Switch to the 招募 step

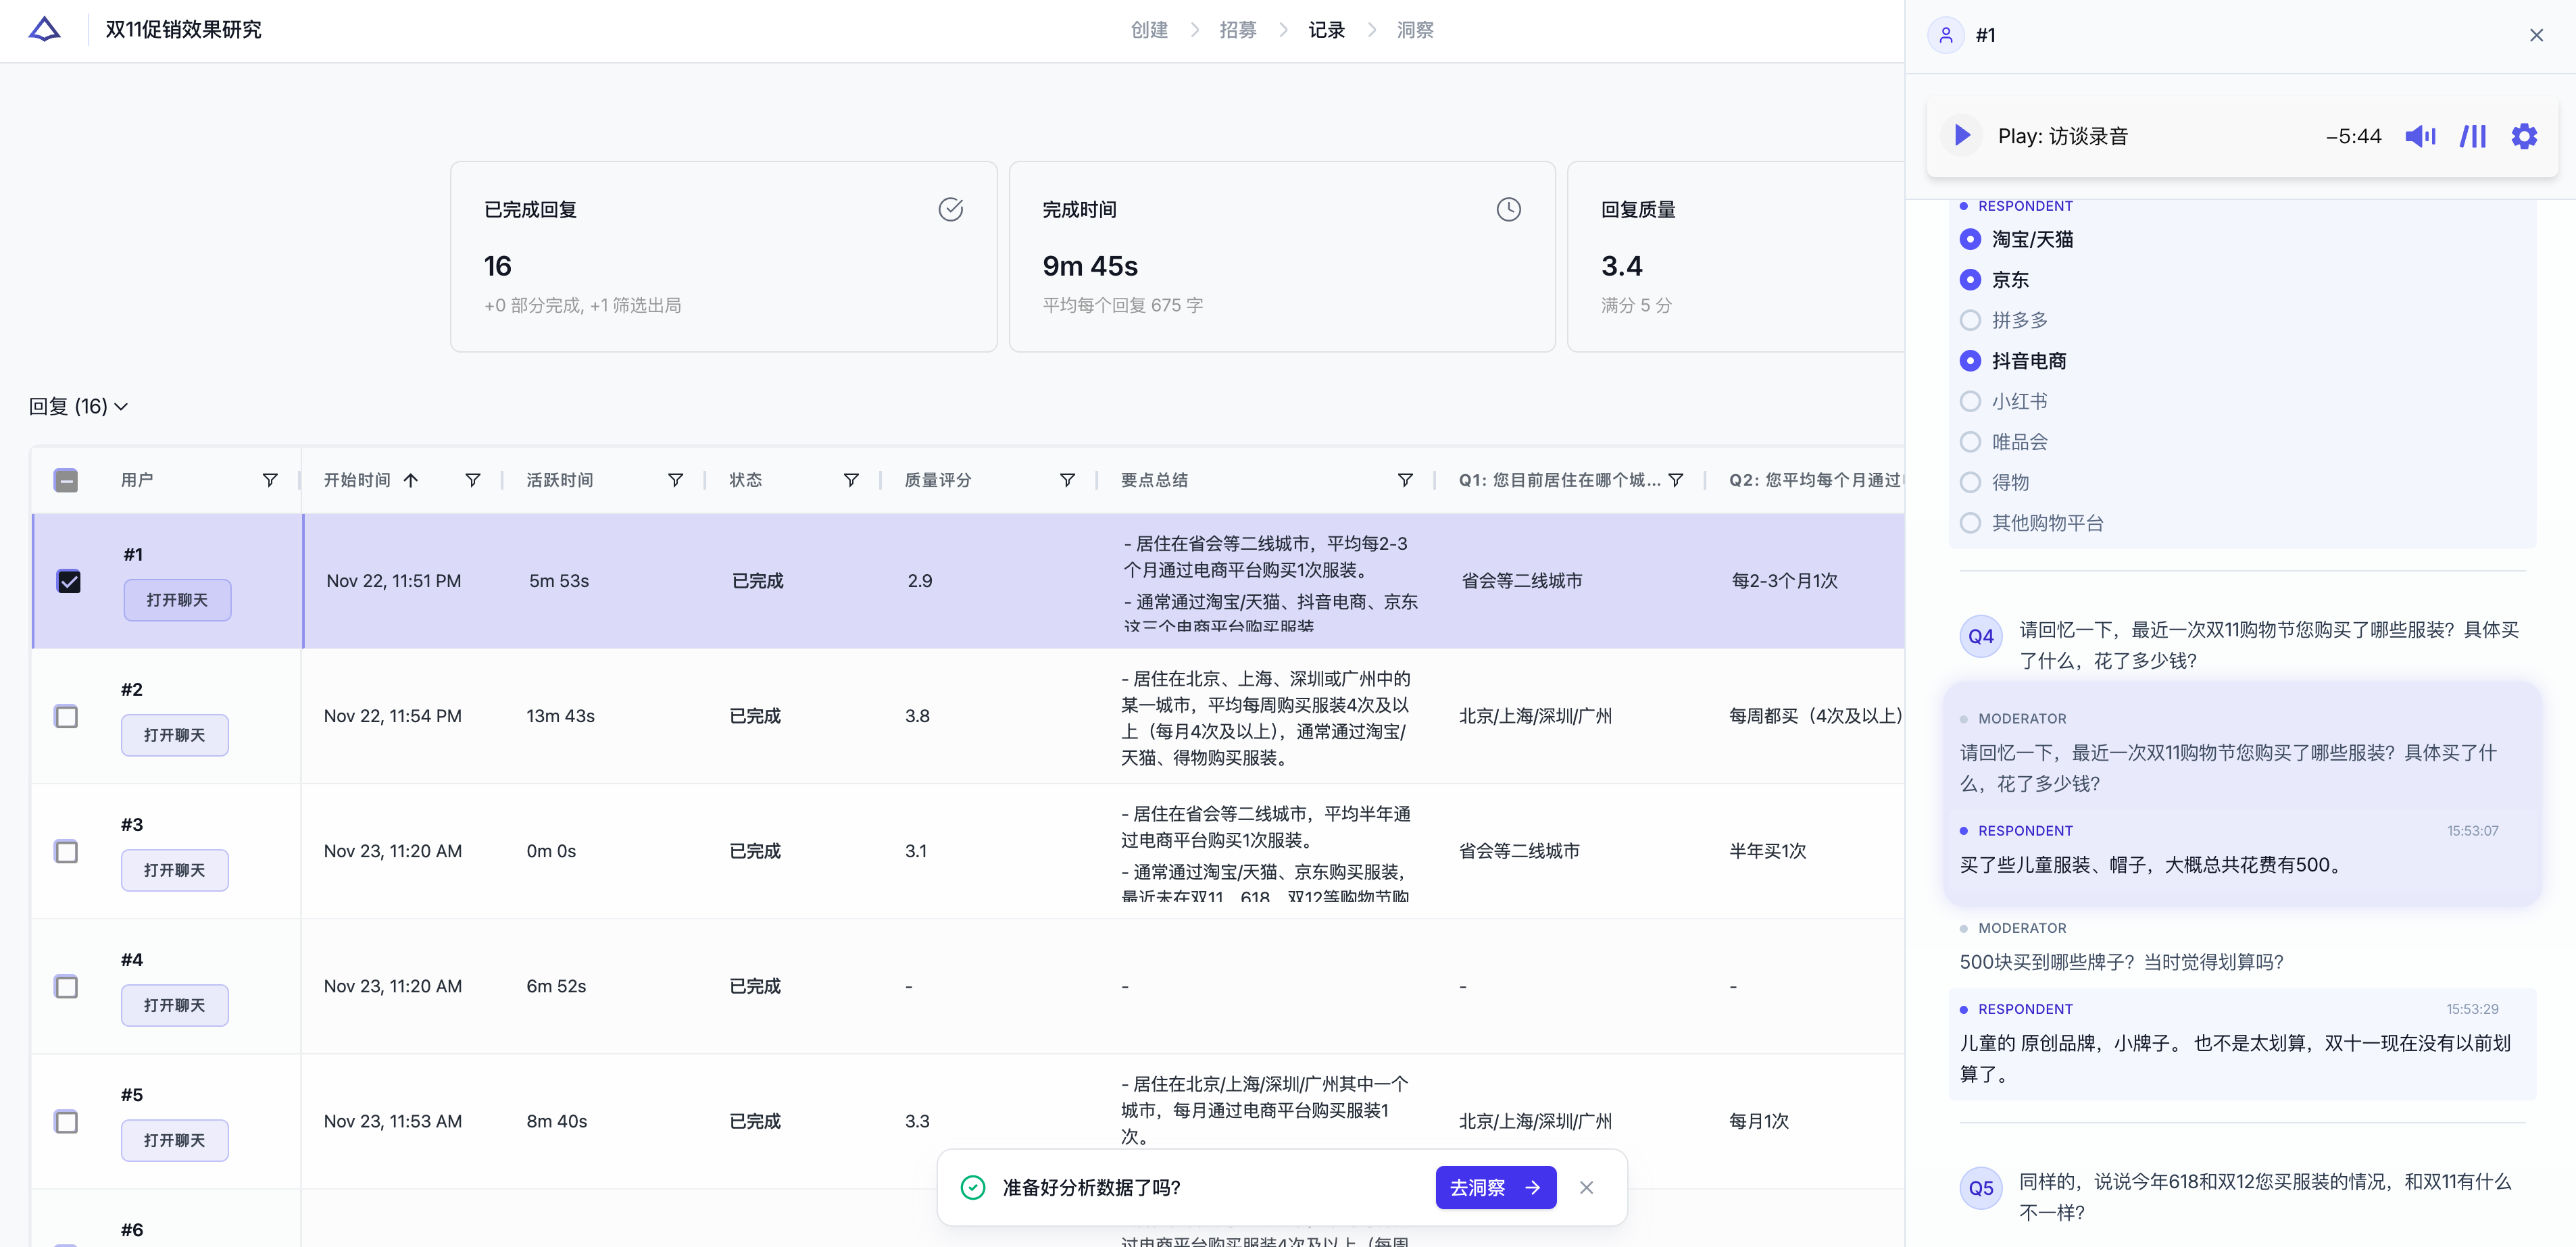click(1238, 30)
